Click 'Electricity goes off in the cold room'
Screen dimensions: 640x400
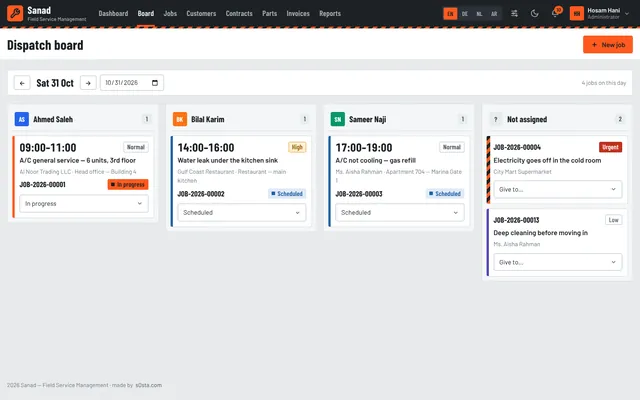[x=547, y=160]
